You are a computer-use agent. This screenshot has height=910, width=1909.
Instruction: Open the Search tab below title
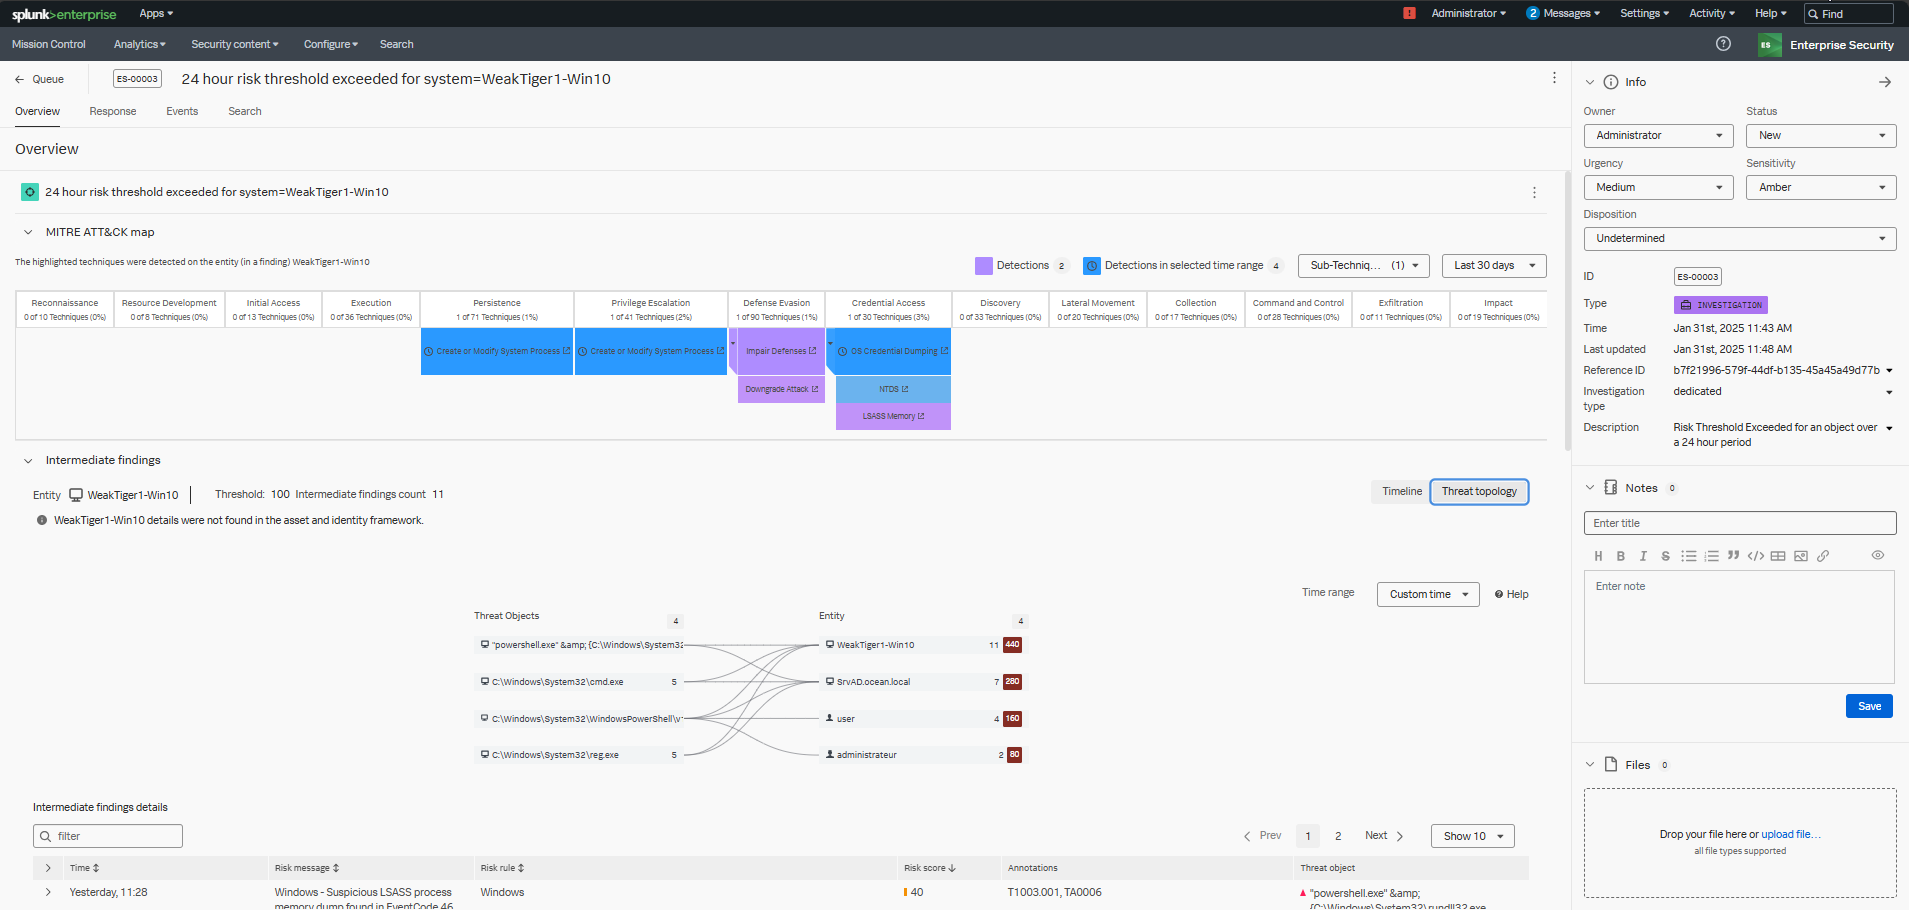point(245,111)
